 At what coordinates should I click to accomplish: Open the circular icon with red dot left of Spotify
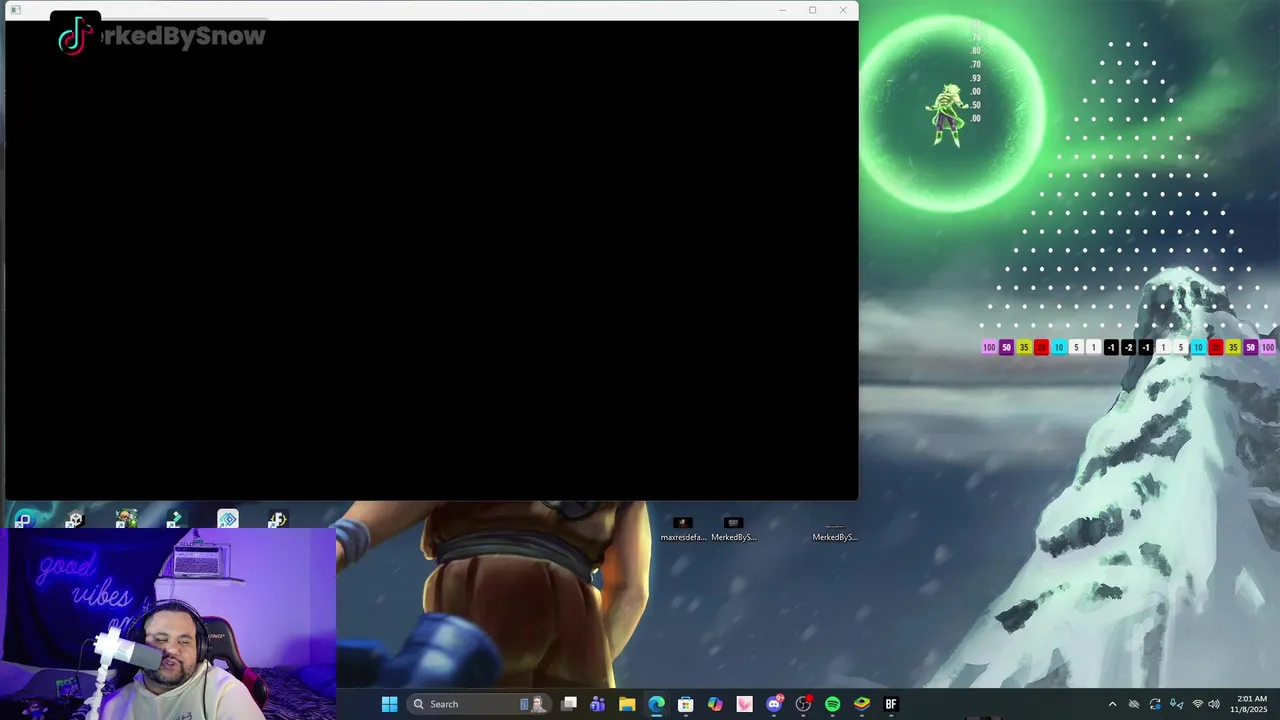803,704
